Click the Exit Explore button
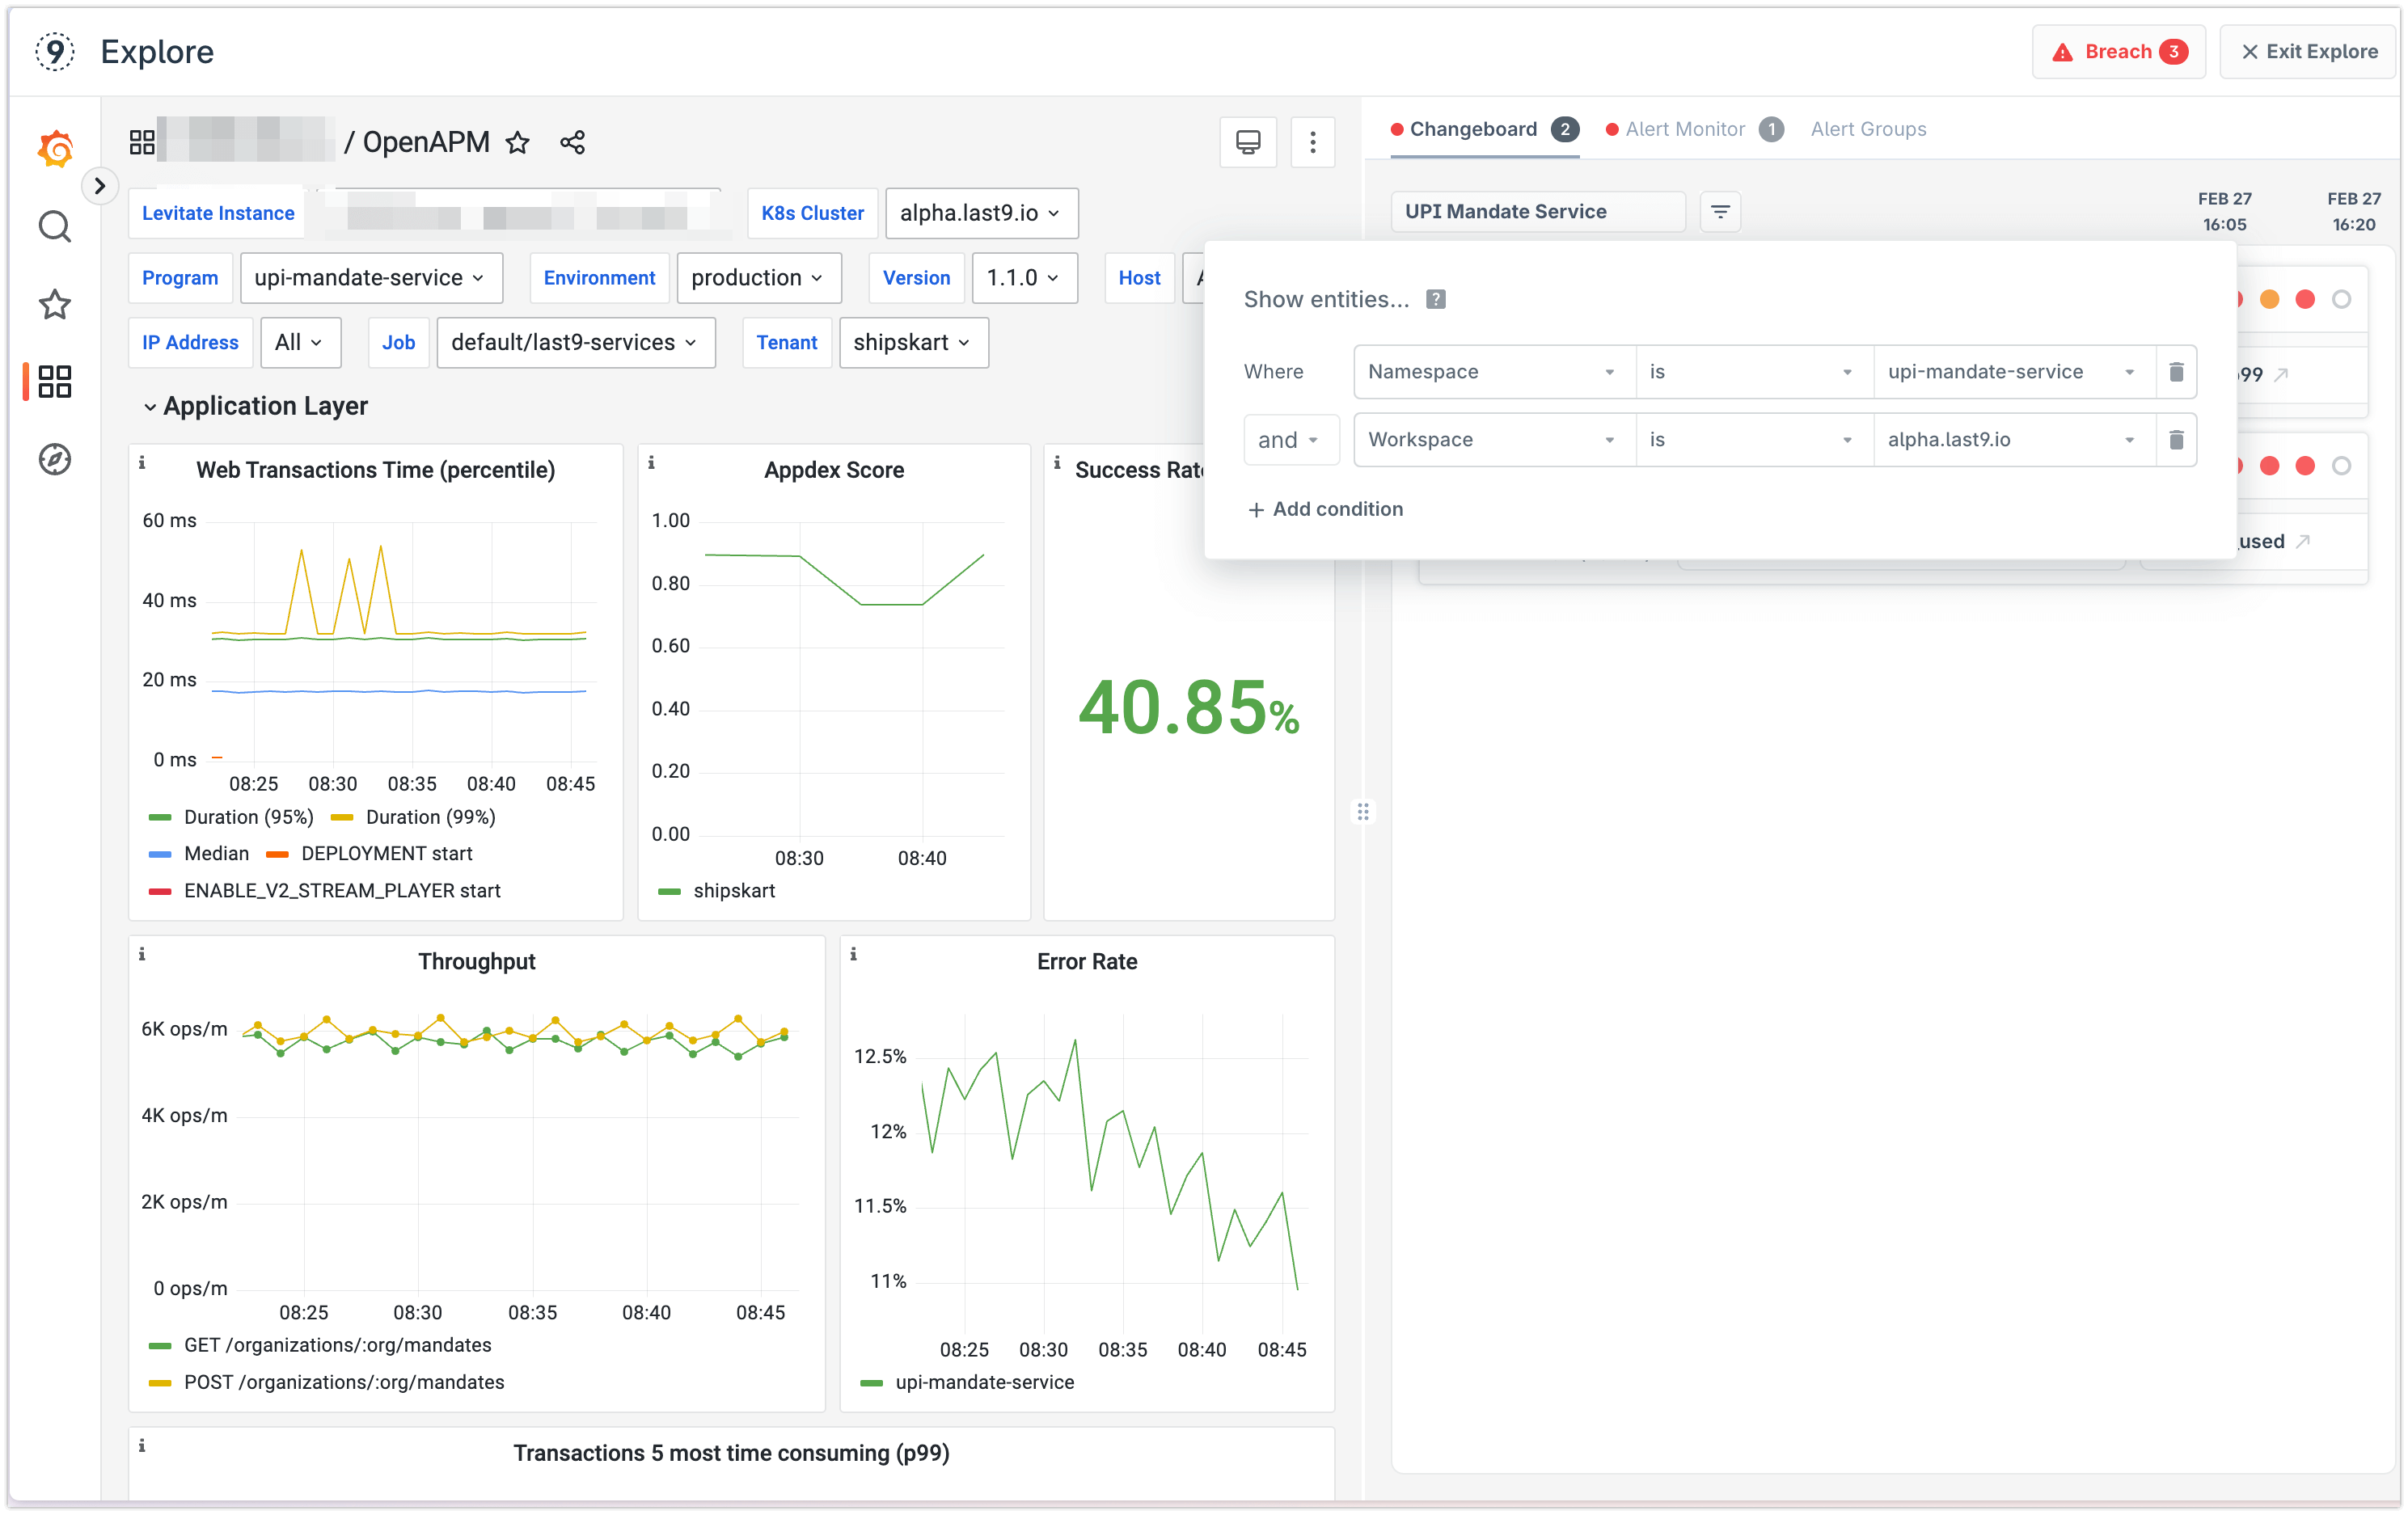The height and width of the screenshot is (1515, 2408). [2308, 52]
